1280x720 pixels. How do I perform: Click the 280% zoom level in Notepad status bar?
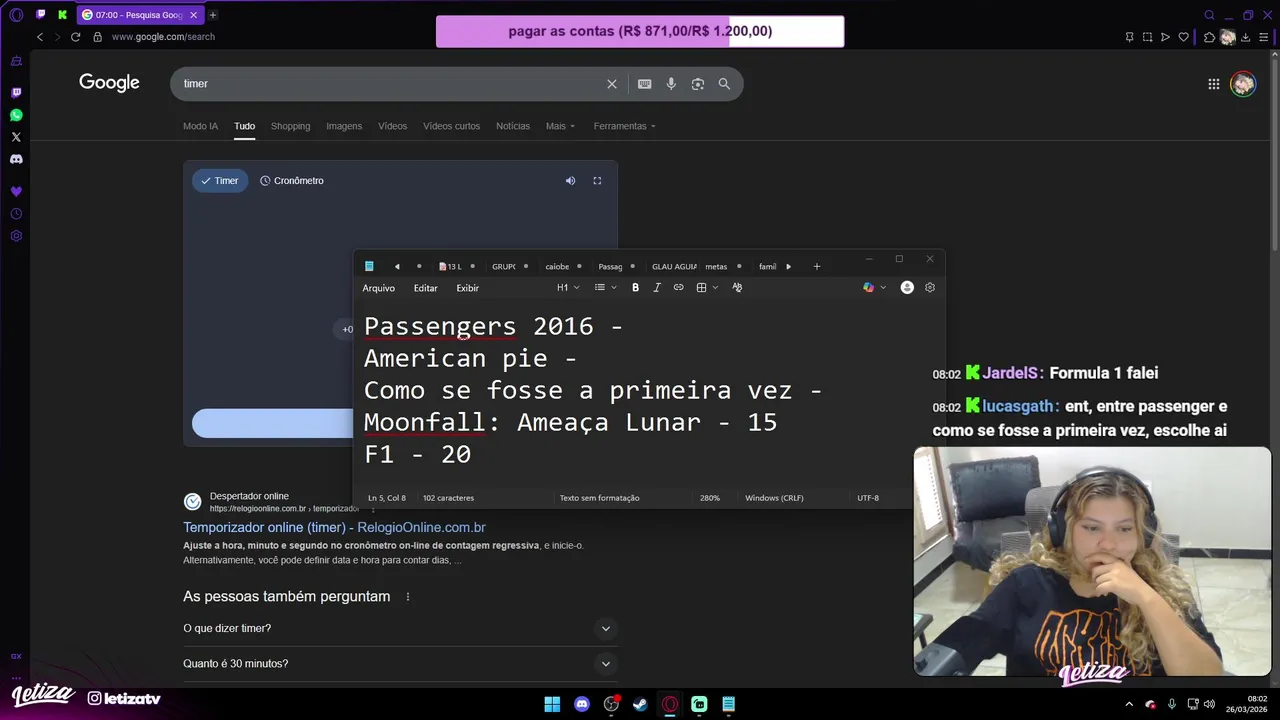pos(710,498)
